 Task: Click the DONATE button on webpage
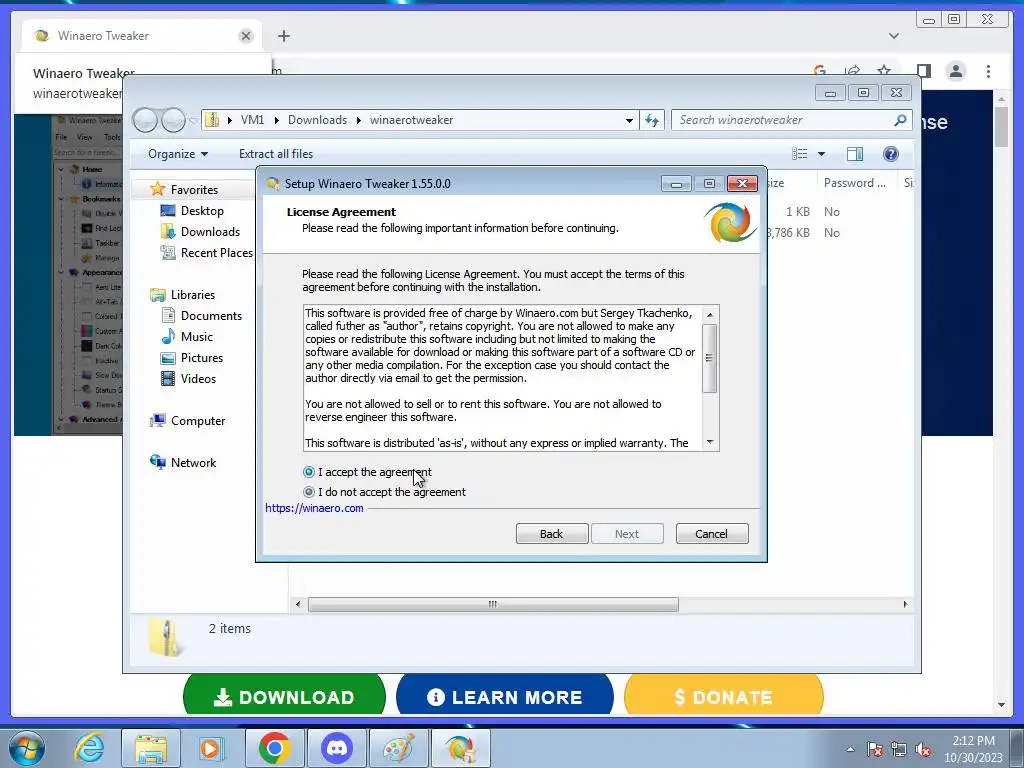pos(724,696)
